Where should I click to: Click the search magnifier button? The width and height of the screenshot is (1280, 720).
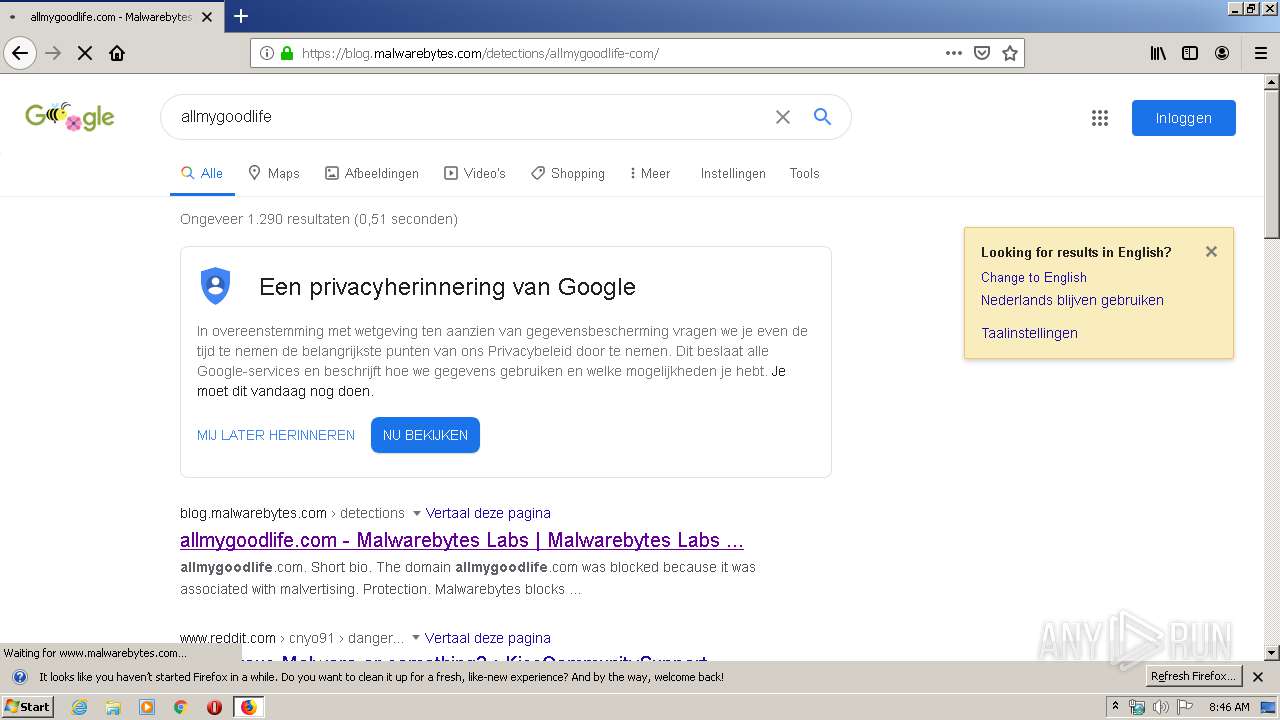click(x=822, y=117)
